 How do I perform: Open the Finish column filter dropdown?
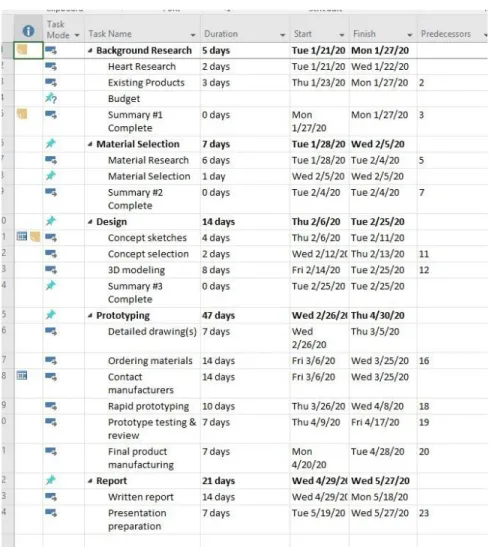410,35
